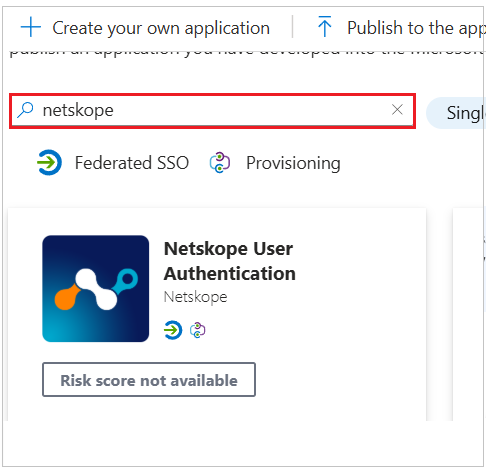Screen dimensions: 486x467
Task: Clear the netskope search text with X
Action: point(397,109)
